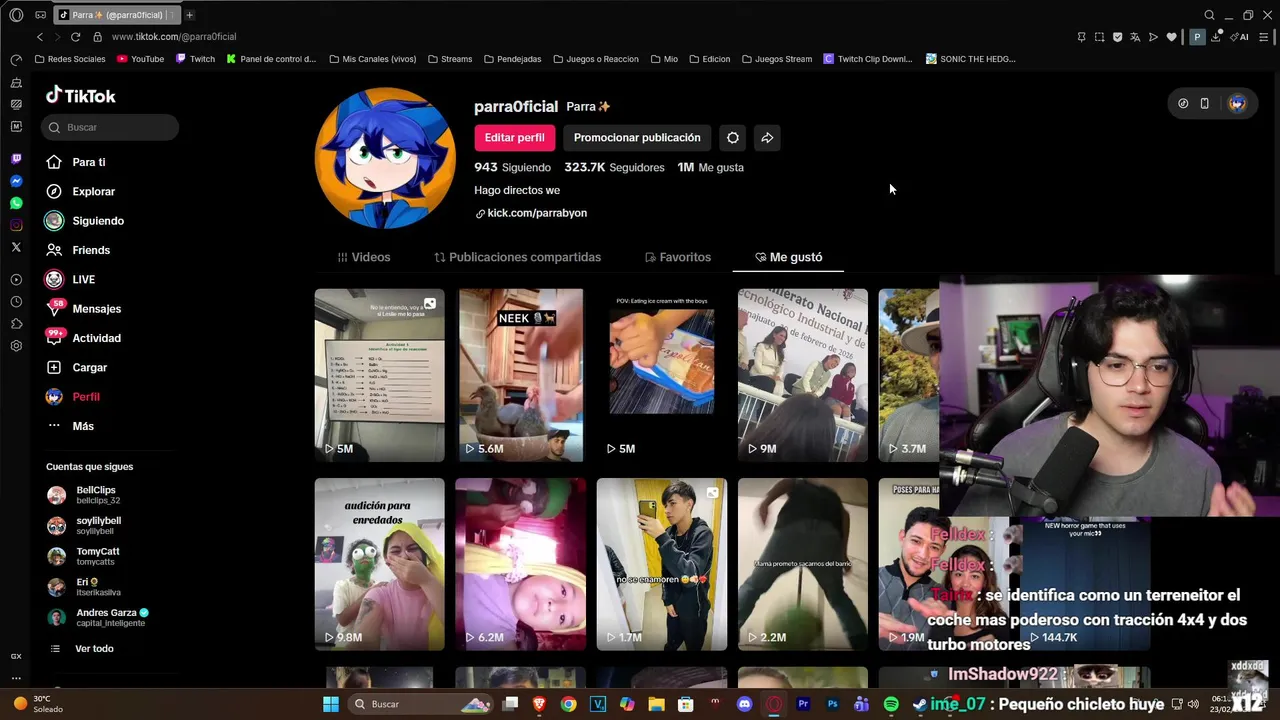
Task: Switch to Videos tab
Action: pyautogui.click(x=364, y=257)
